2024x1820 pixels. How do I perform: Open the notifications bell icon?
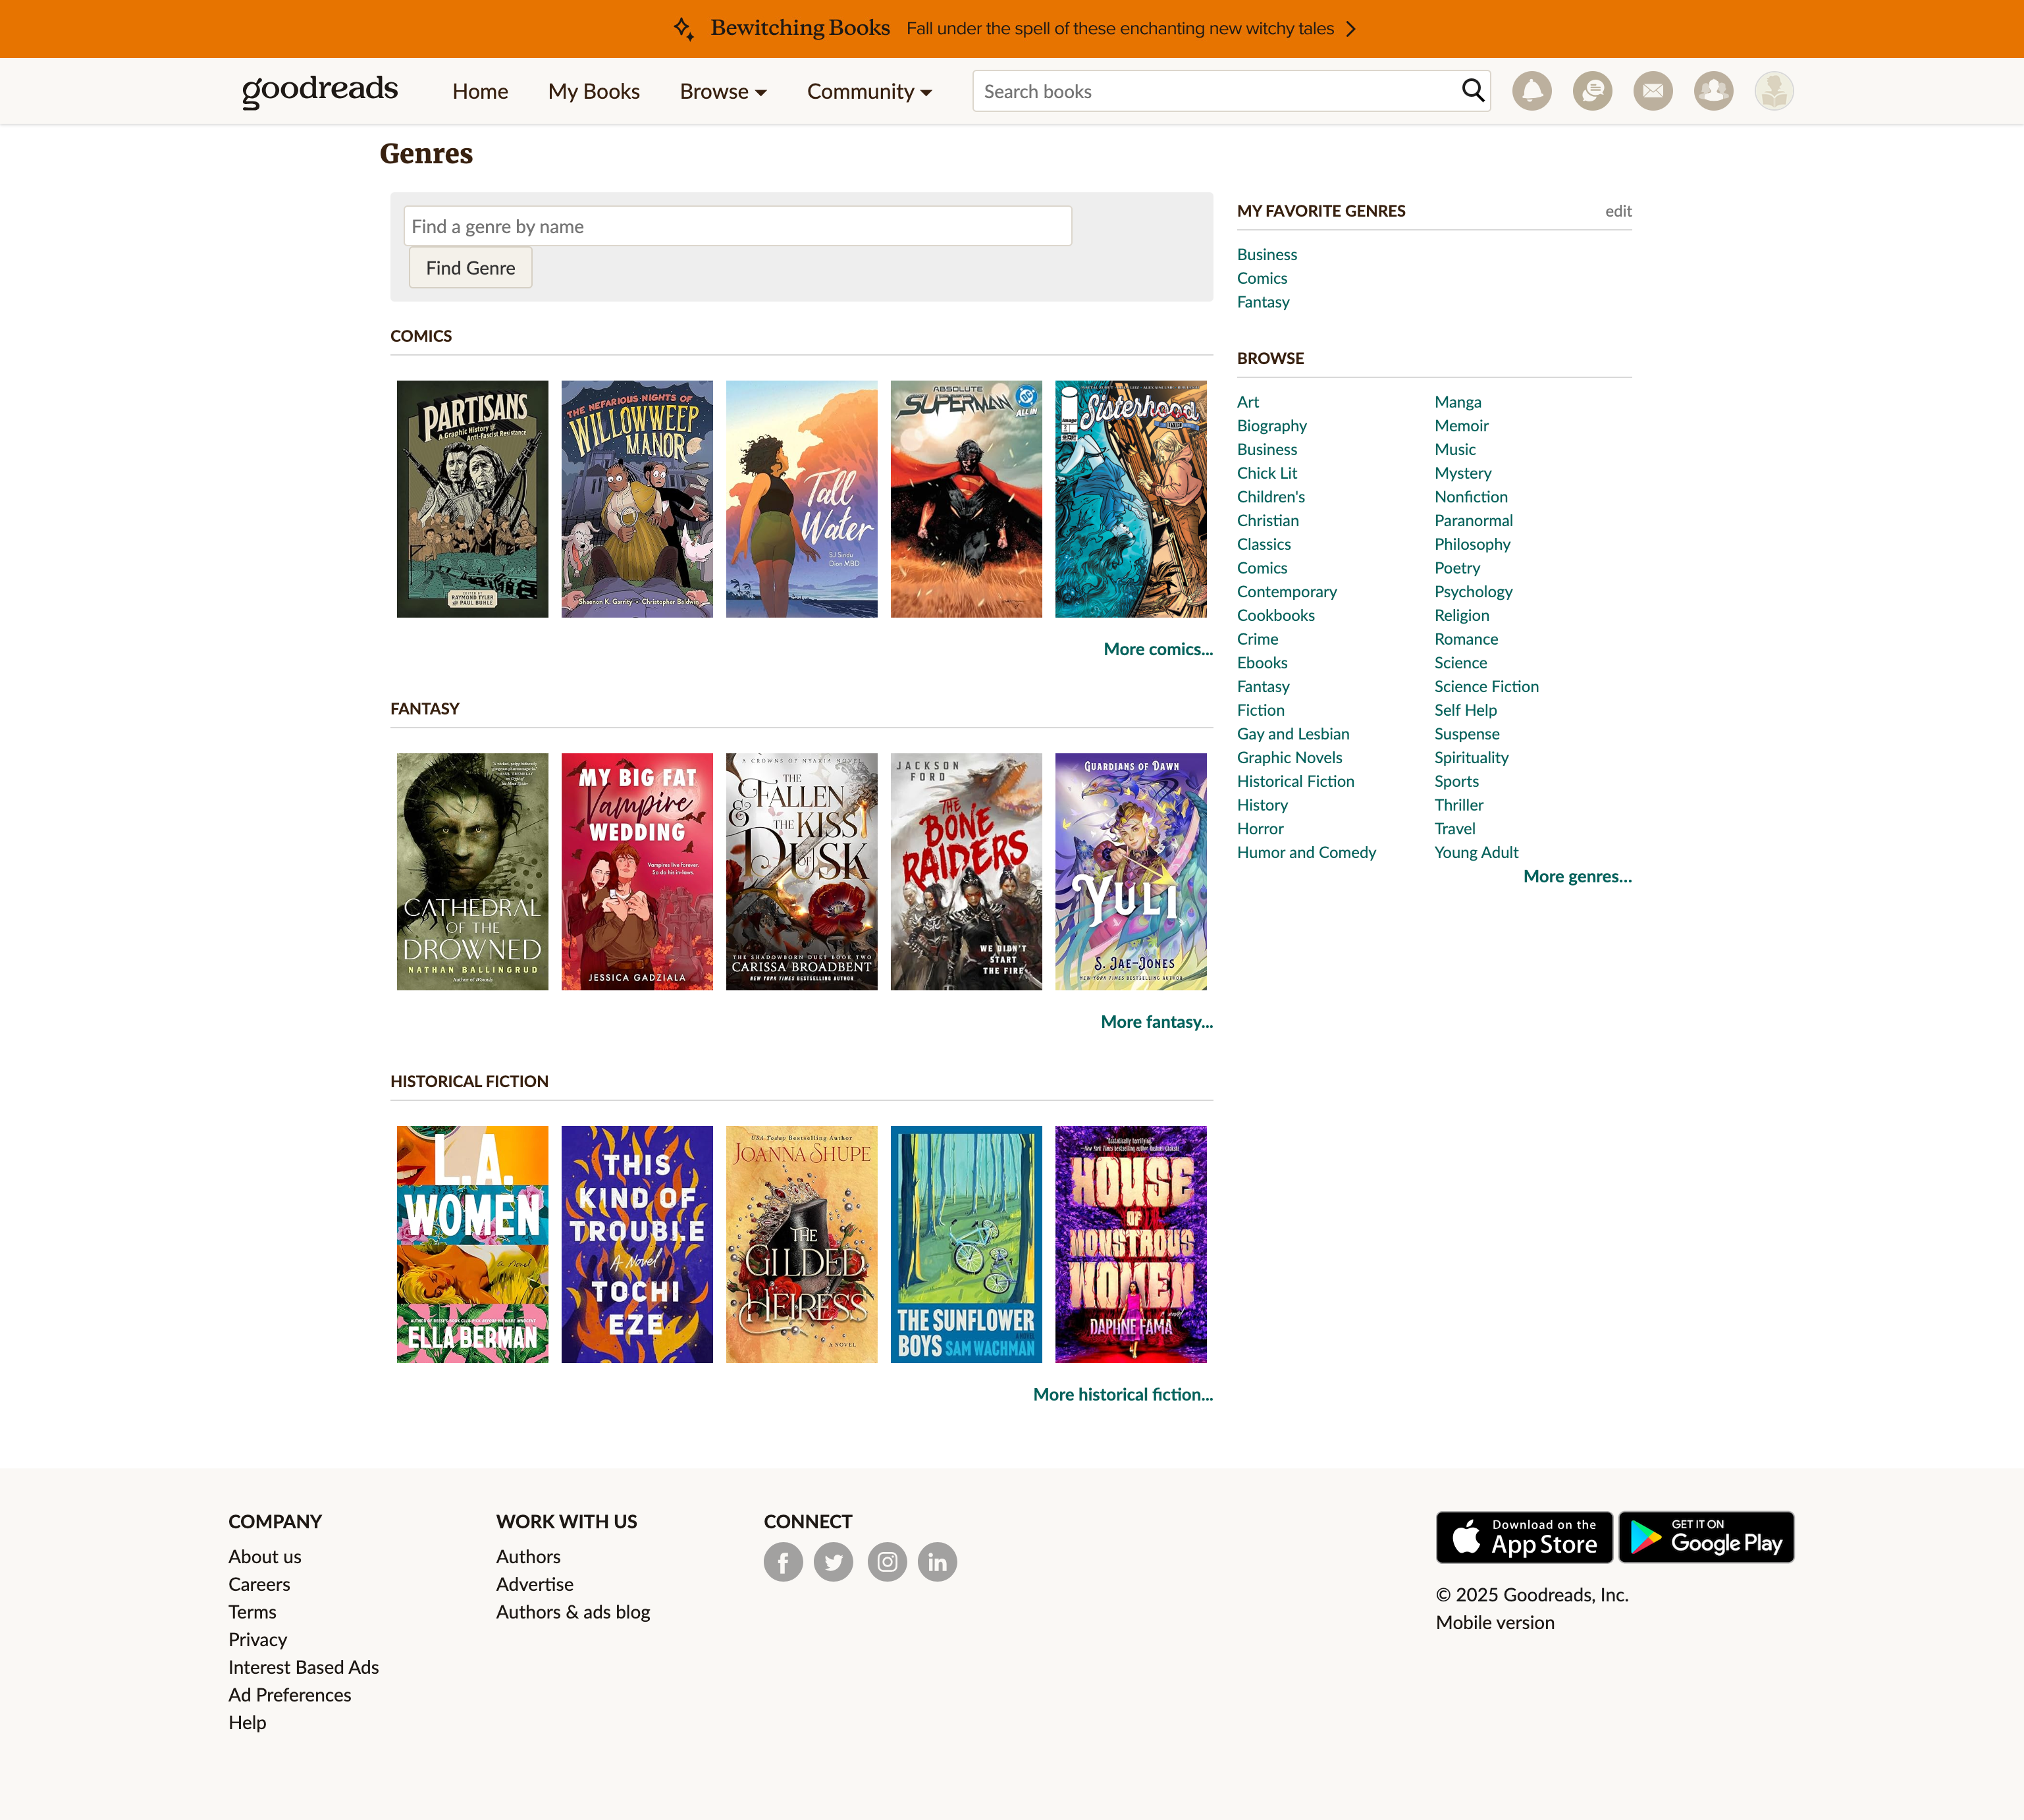pyautogui.click(x=1531, y=91)
